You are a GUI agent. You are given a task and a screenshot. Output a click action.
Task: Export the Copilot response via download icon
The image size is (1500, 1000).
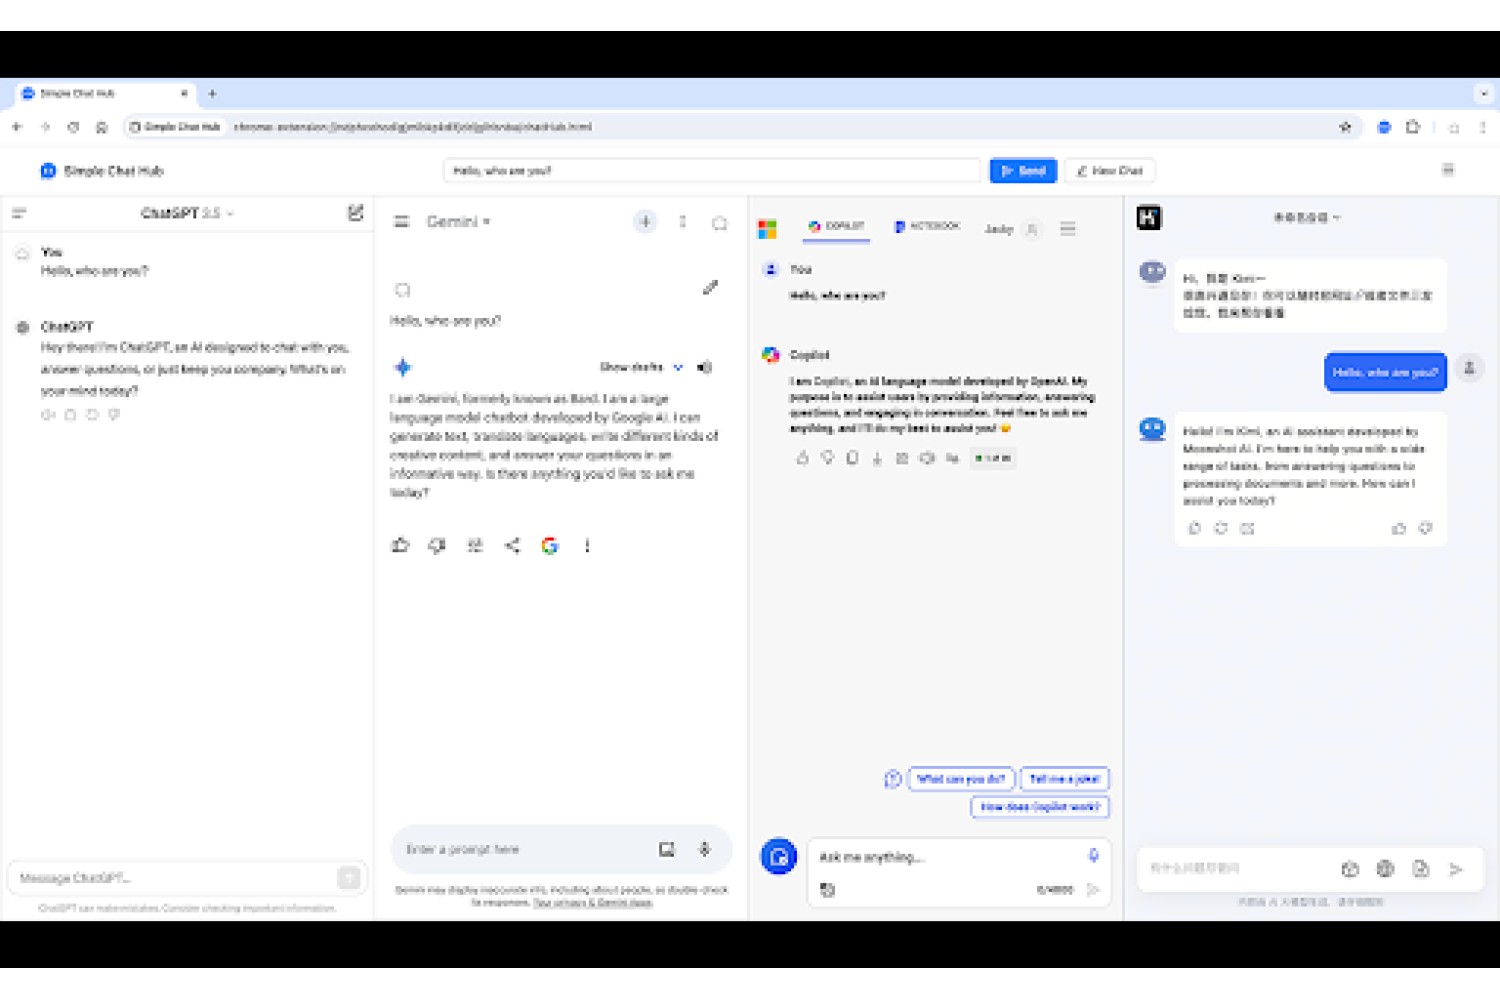coord(877,458)
